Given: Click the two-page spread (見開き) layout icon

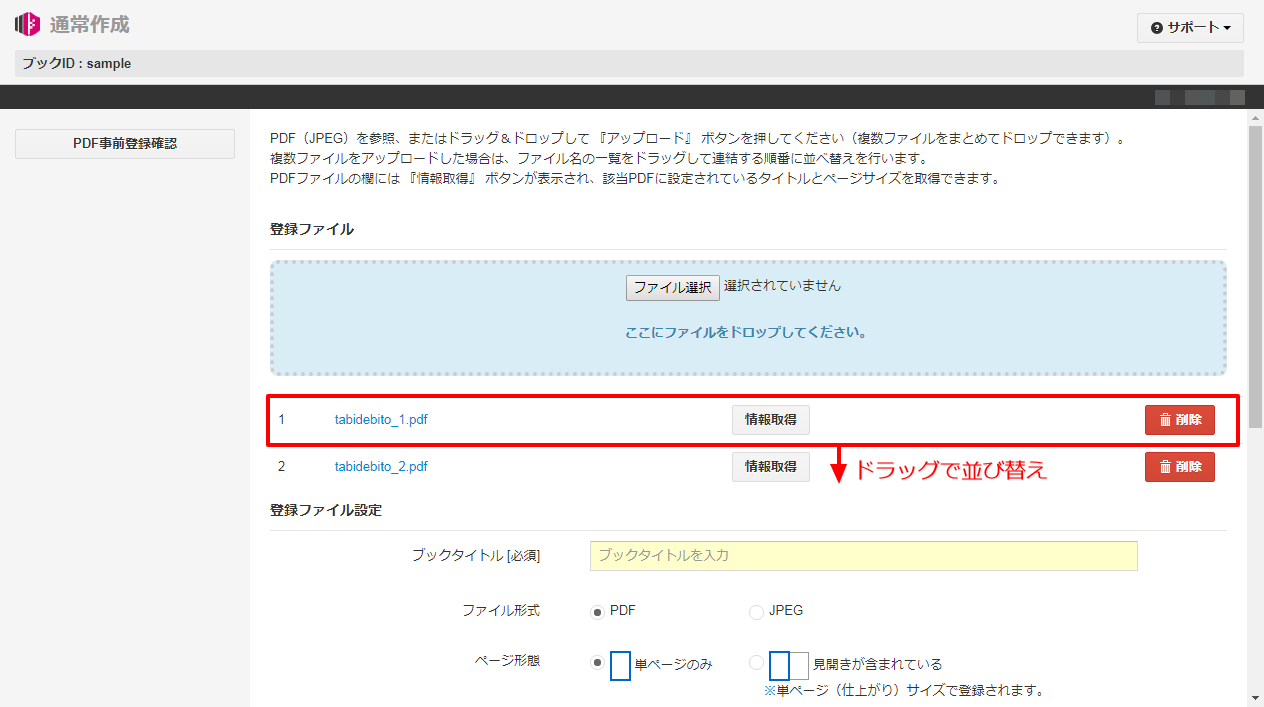Looking at the screenshot, I should pos(789,665).
